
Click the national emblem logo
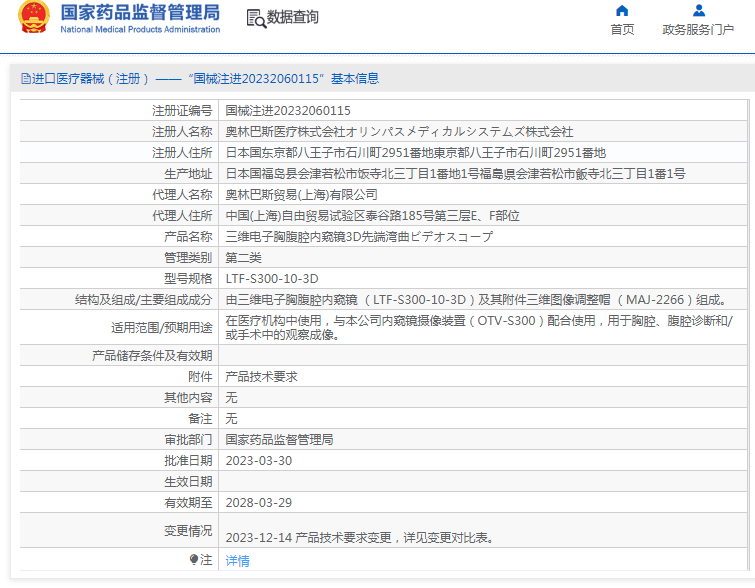34,17
